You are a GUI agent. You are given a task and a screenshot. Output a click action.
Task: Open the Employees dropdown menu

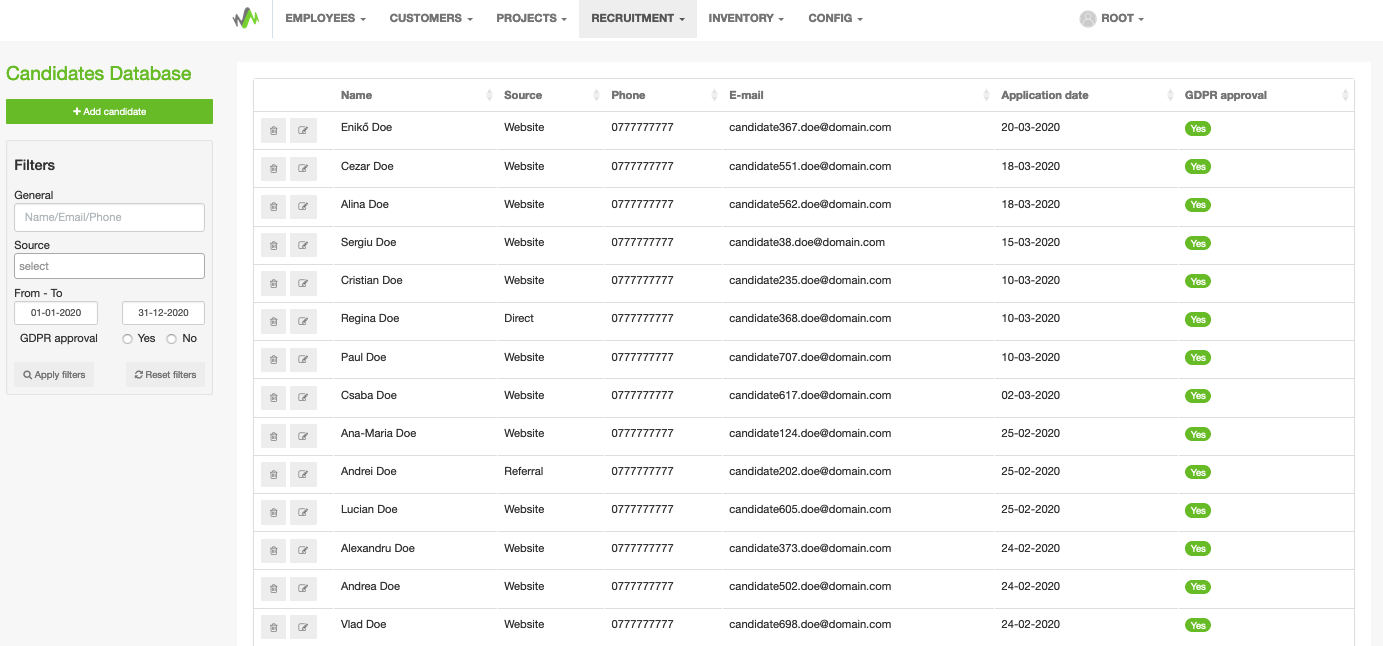[x=325, y=18]
